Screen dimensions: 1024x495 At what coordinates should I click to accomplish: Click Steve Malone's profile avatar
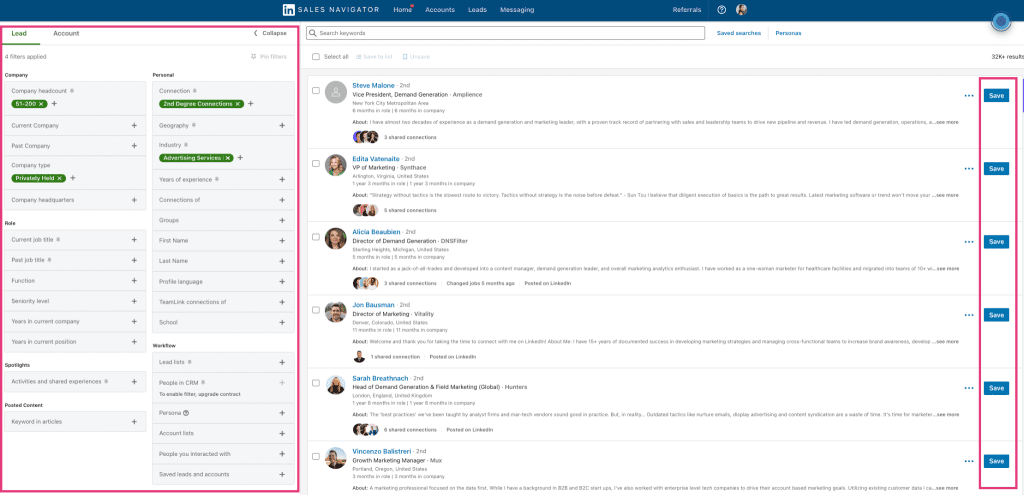335,92
